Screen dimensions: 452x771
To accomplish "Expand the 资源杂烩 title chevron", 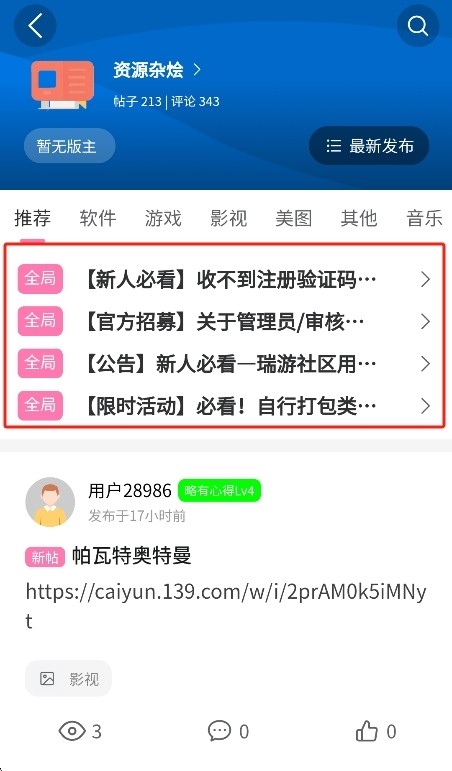I will tap(197, 69).
